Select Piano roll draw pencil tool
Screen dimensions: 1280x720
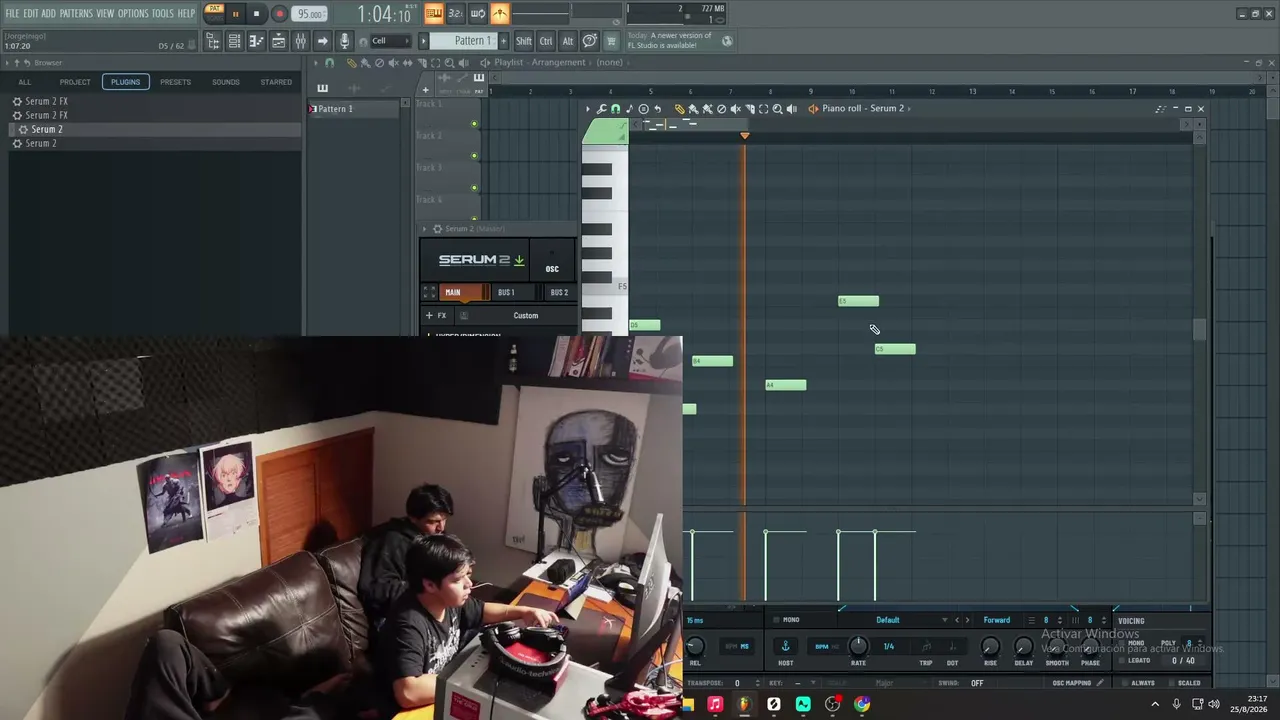click(680, 109)
